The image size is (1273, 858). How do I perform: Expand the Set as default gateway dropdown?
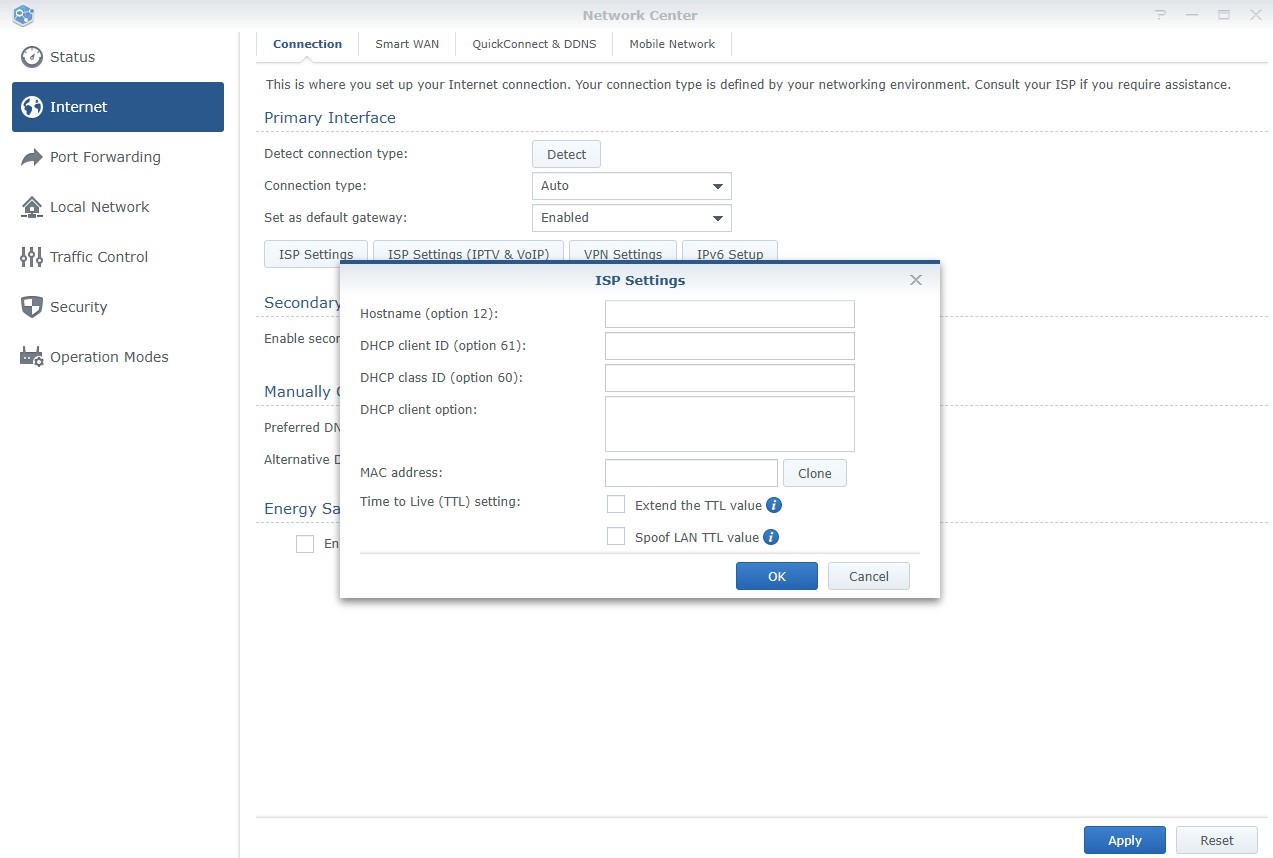(x=631, y=218)
